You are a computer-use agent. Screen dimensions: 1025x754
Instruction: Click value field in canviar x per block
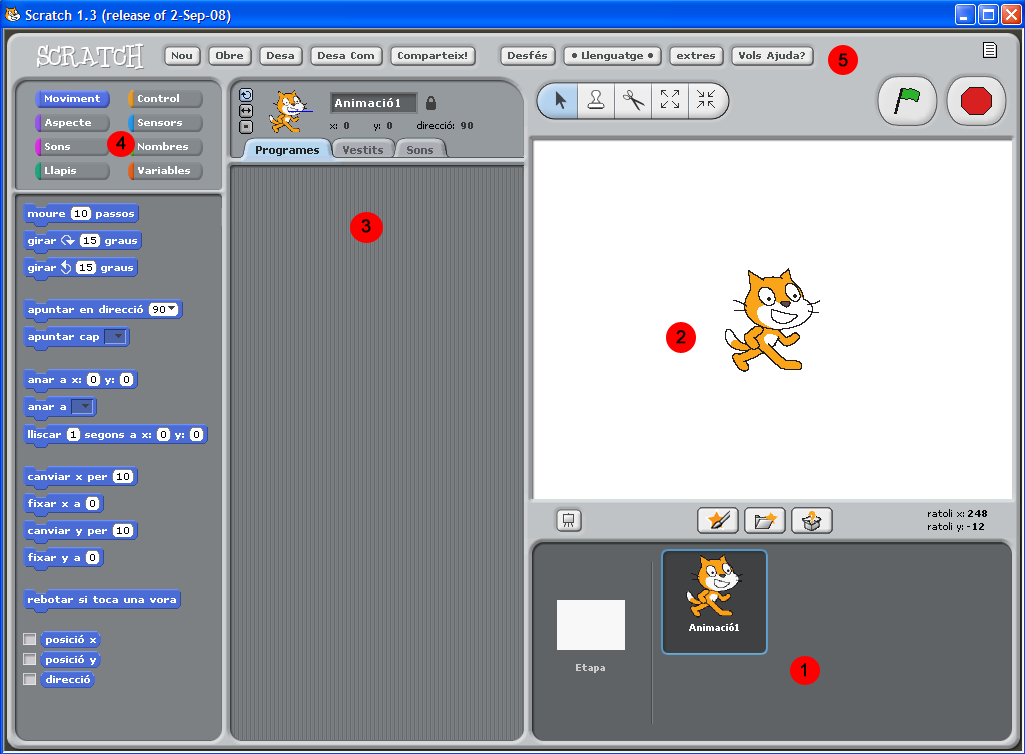[123, 477]
